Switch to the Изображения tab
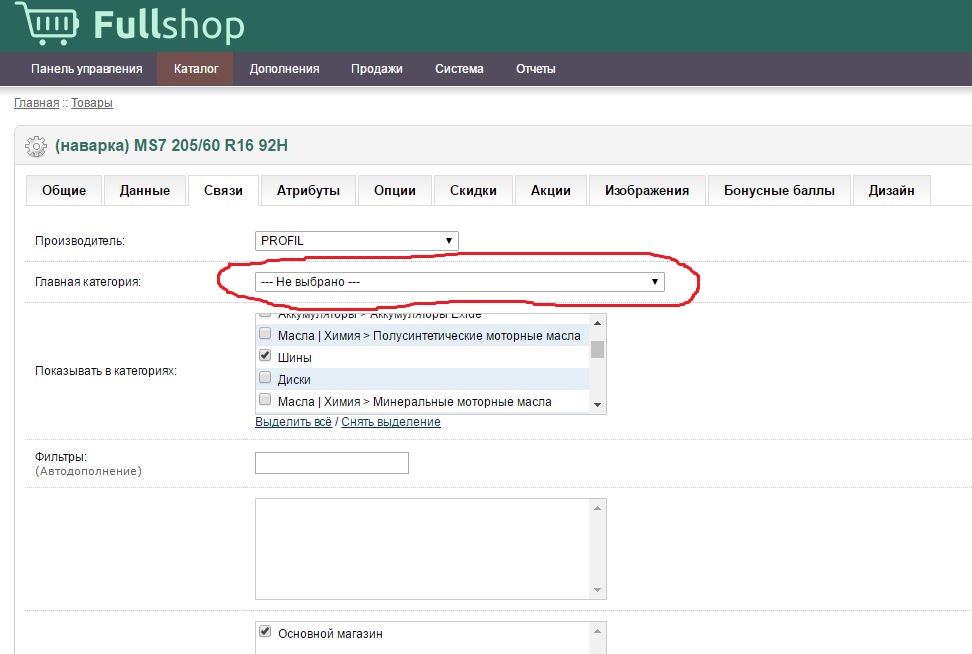972x654 pixels. point(647,190)
